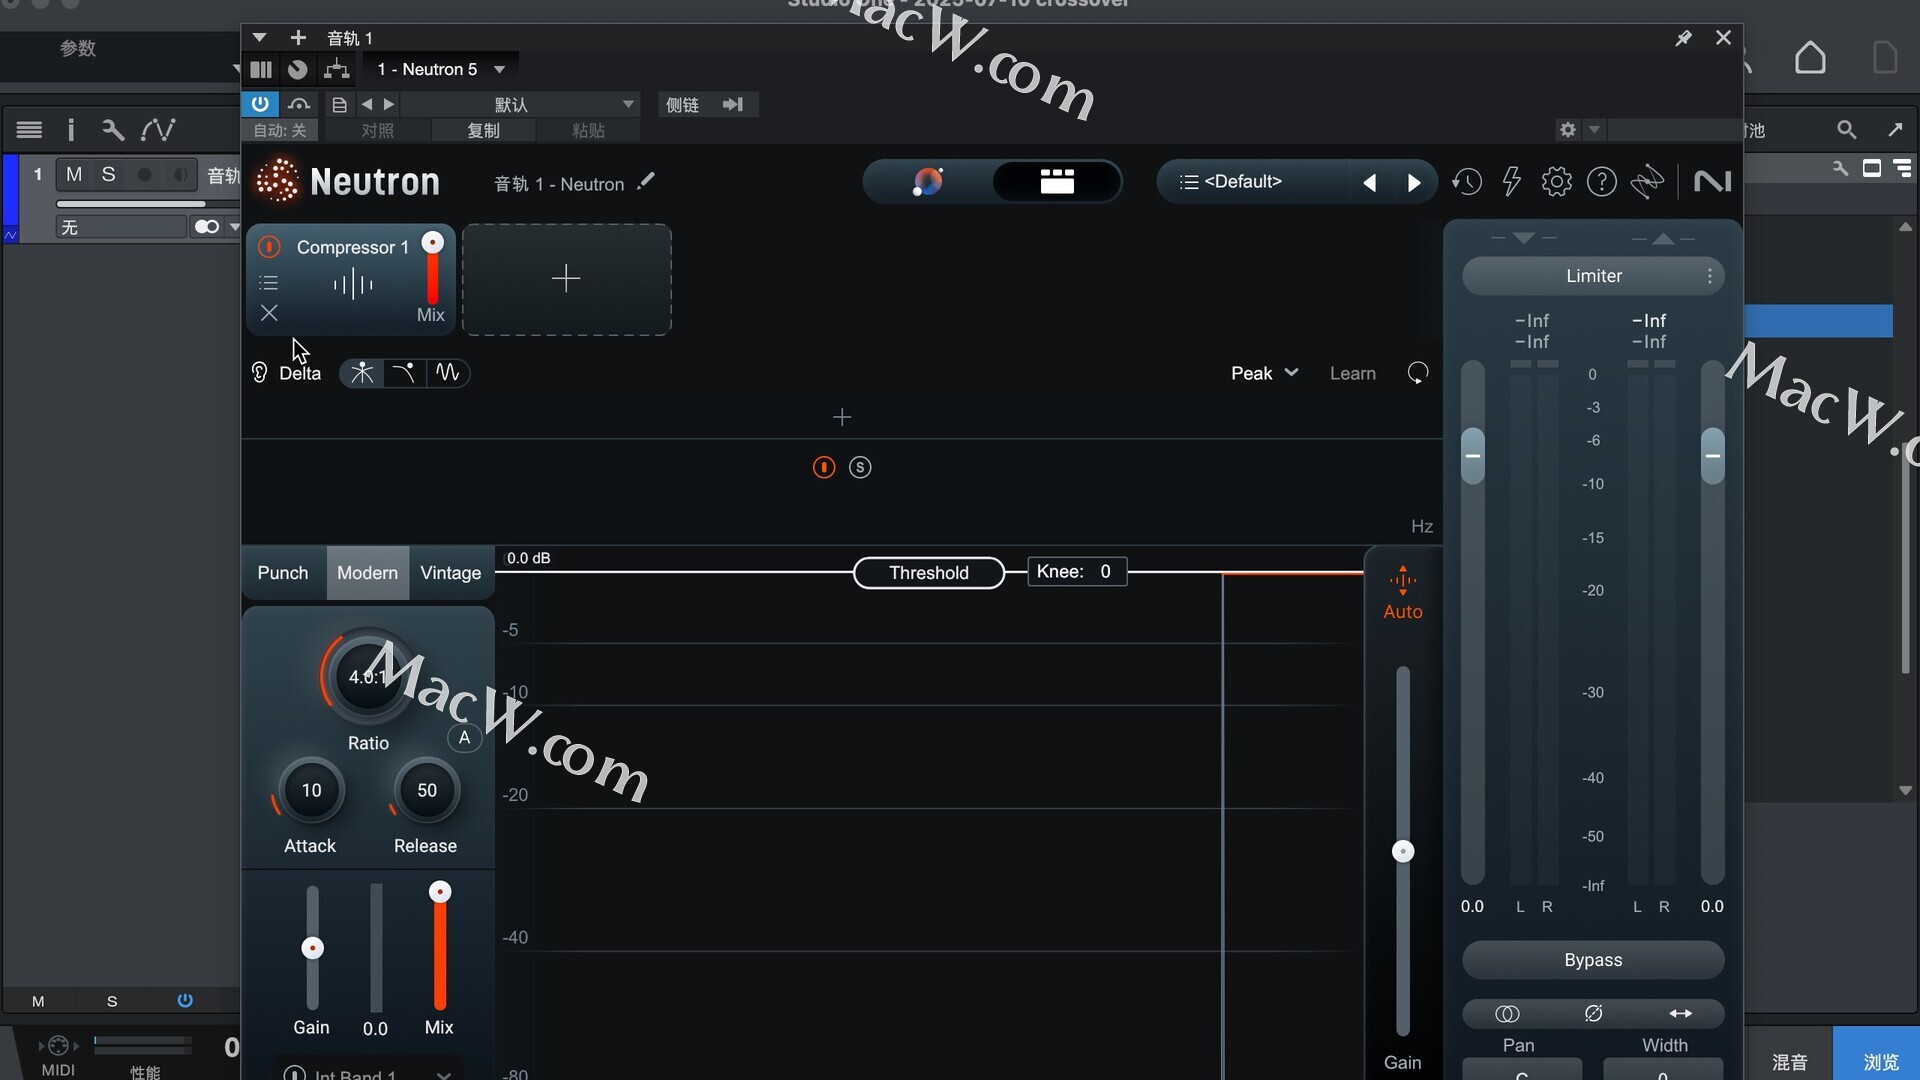Bypass the band with the orange power icon
The width and height of the screenshot is (1920, 1080).
coord(824,468)
